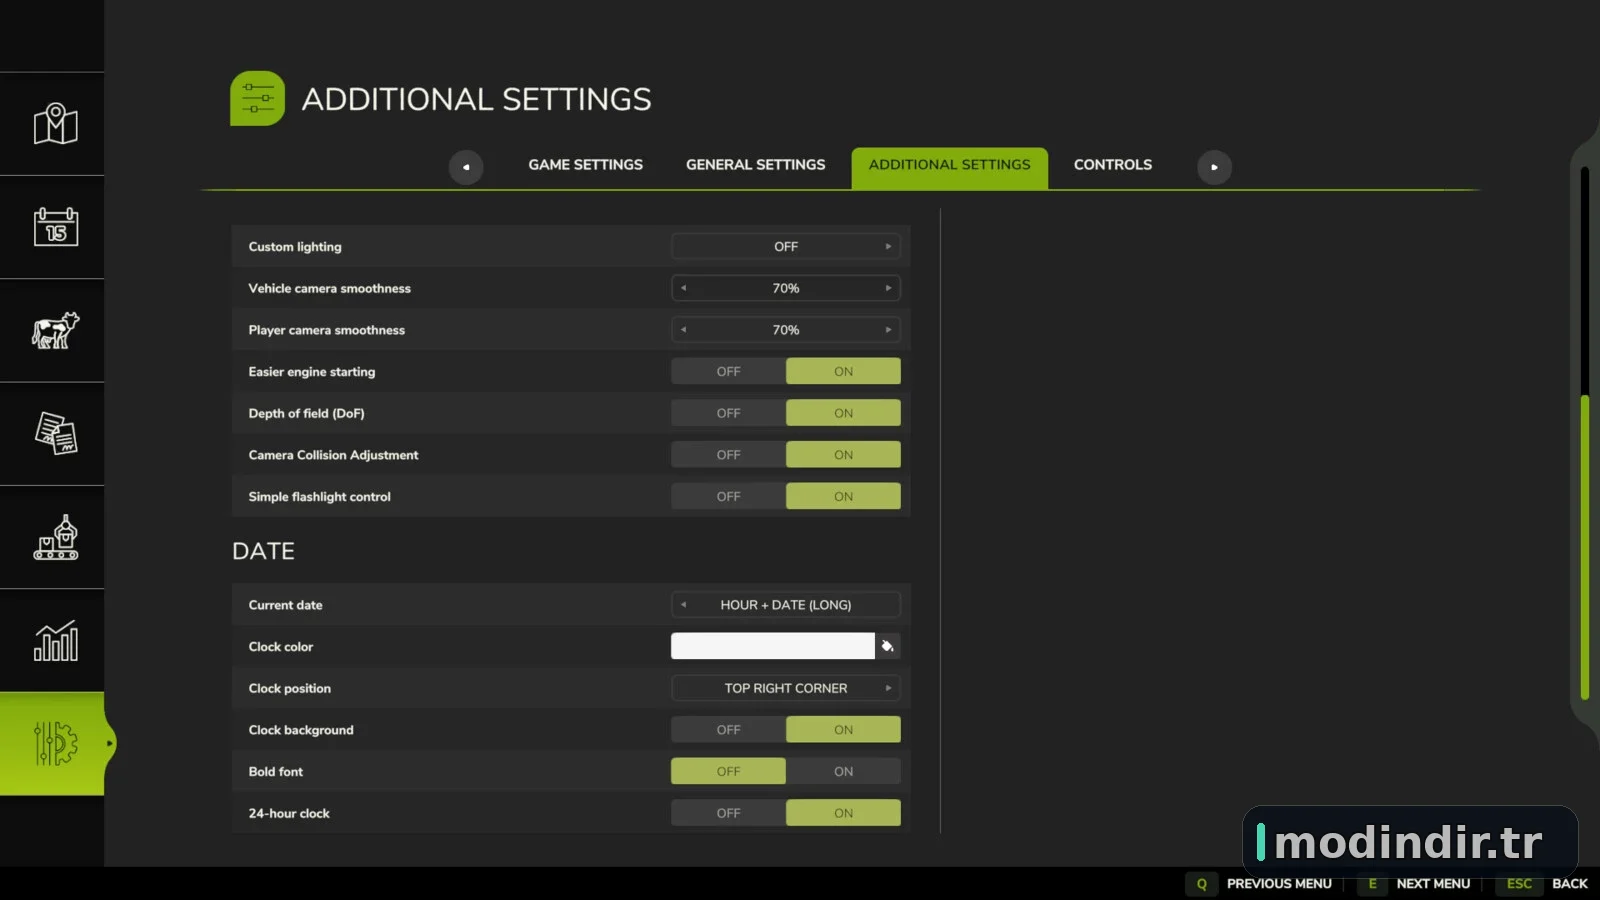Image resolution: width=1600 pixels, height=900 pixels.
Task: Click the Previous Menu button
Action: point(1279,884)
